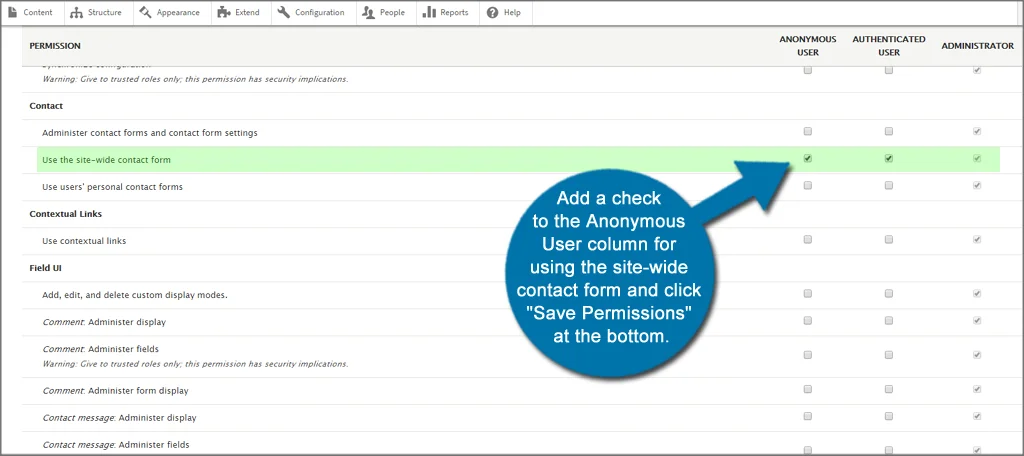Click the Help question mark icon
The image size is (1024, 456).
(492, 12)
